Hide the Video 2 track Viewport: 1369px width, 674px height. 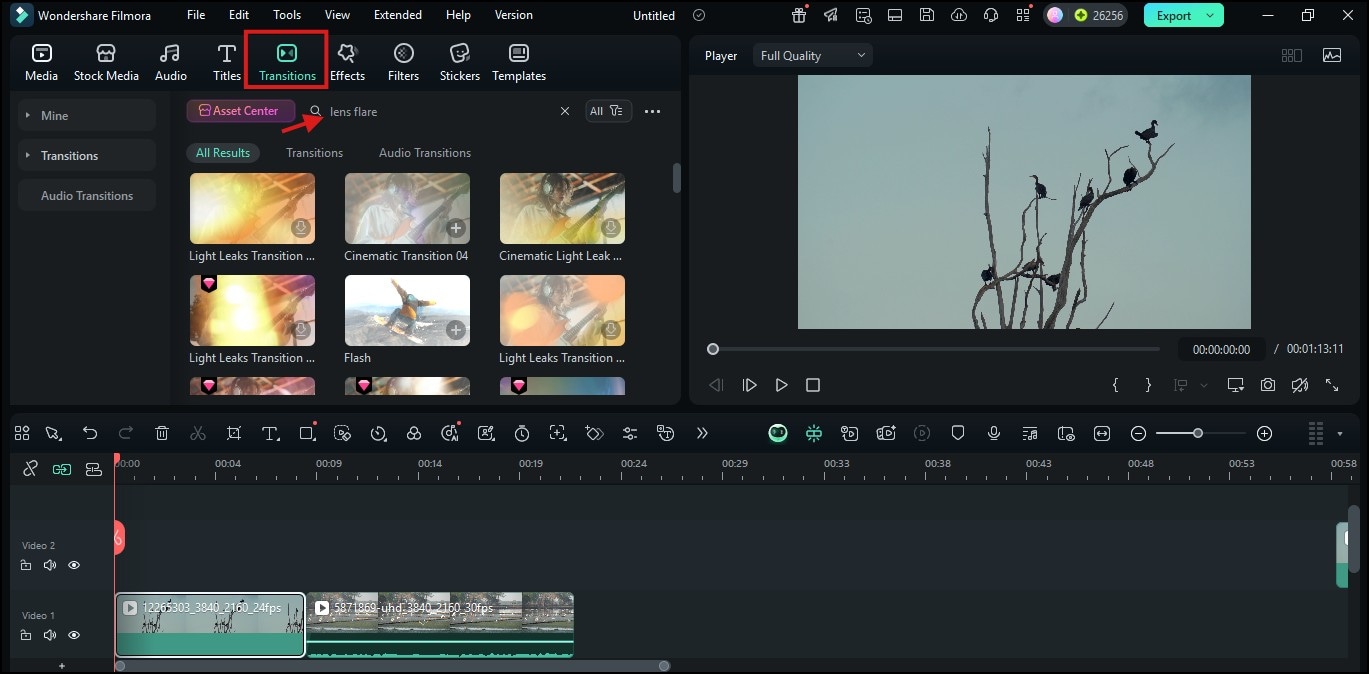[74, 565]
